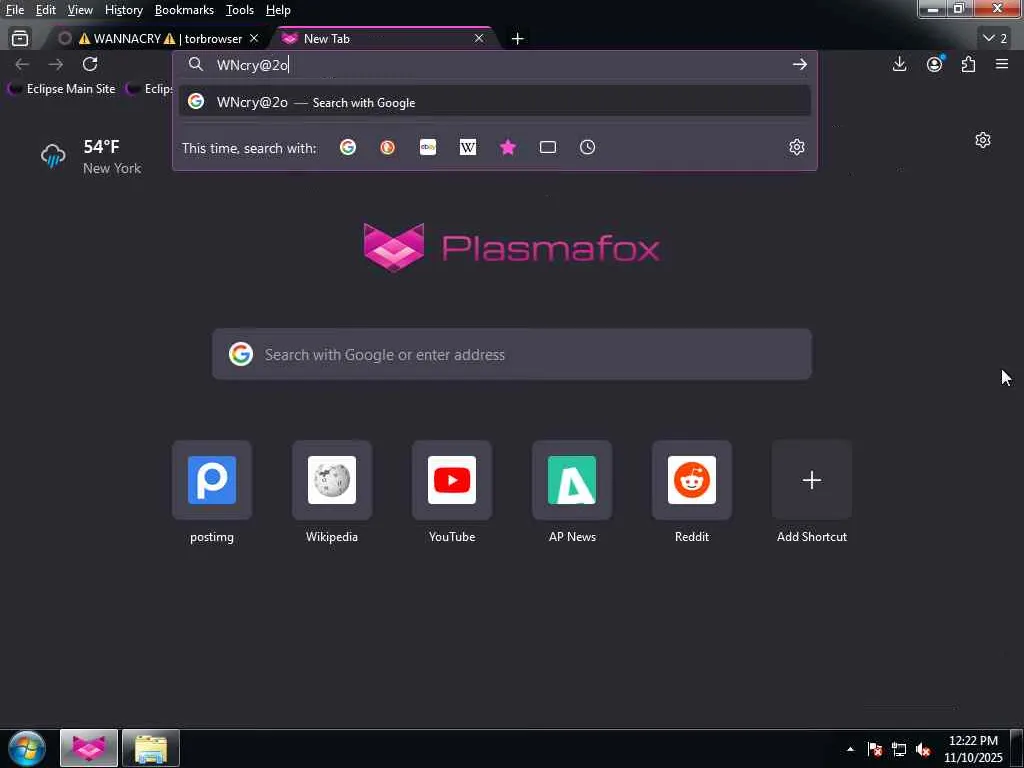Viewport: 1024px width, 768px height.
Task: Search history with the clock icon
Action: (587, 147)
